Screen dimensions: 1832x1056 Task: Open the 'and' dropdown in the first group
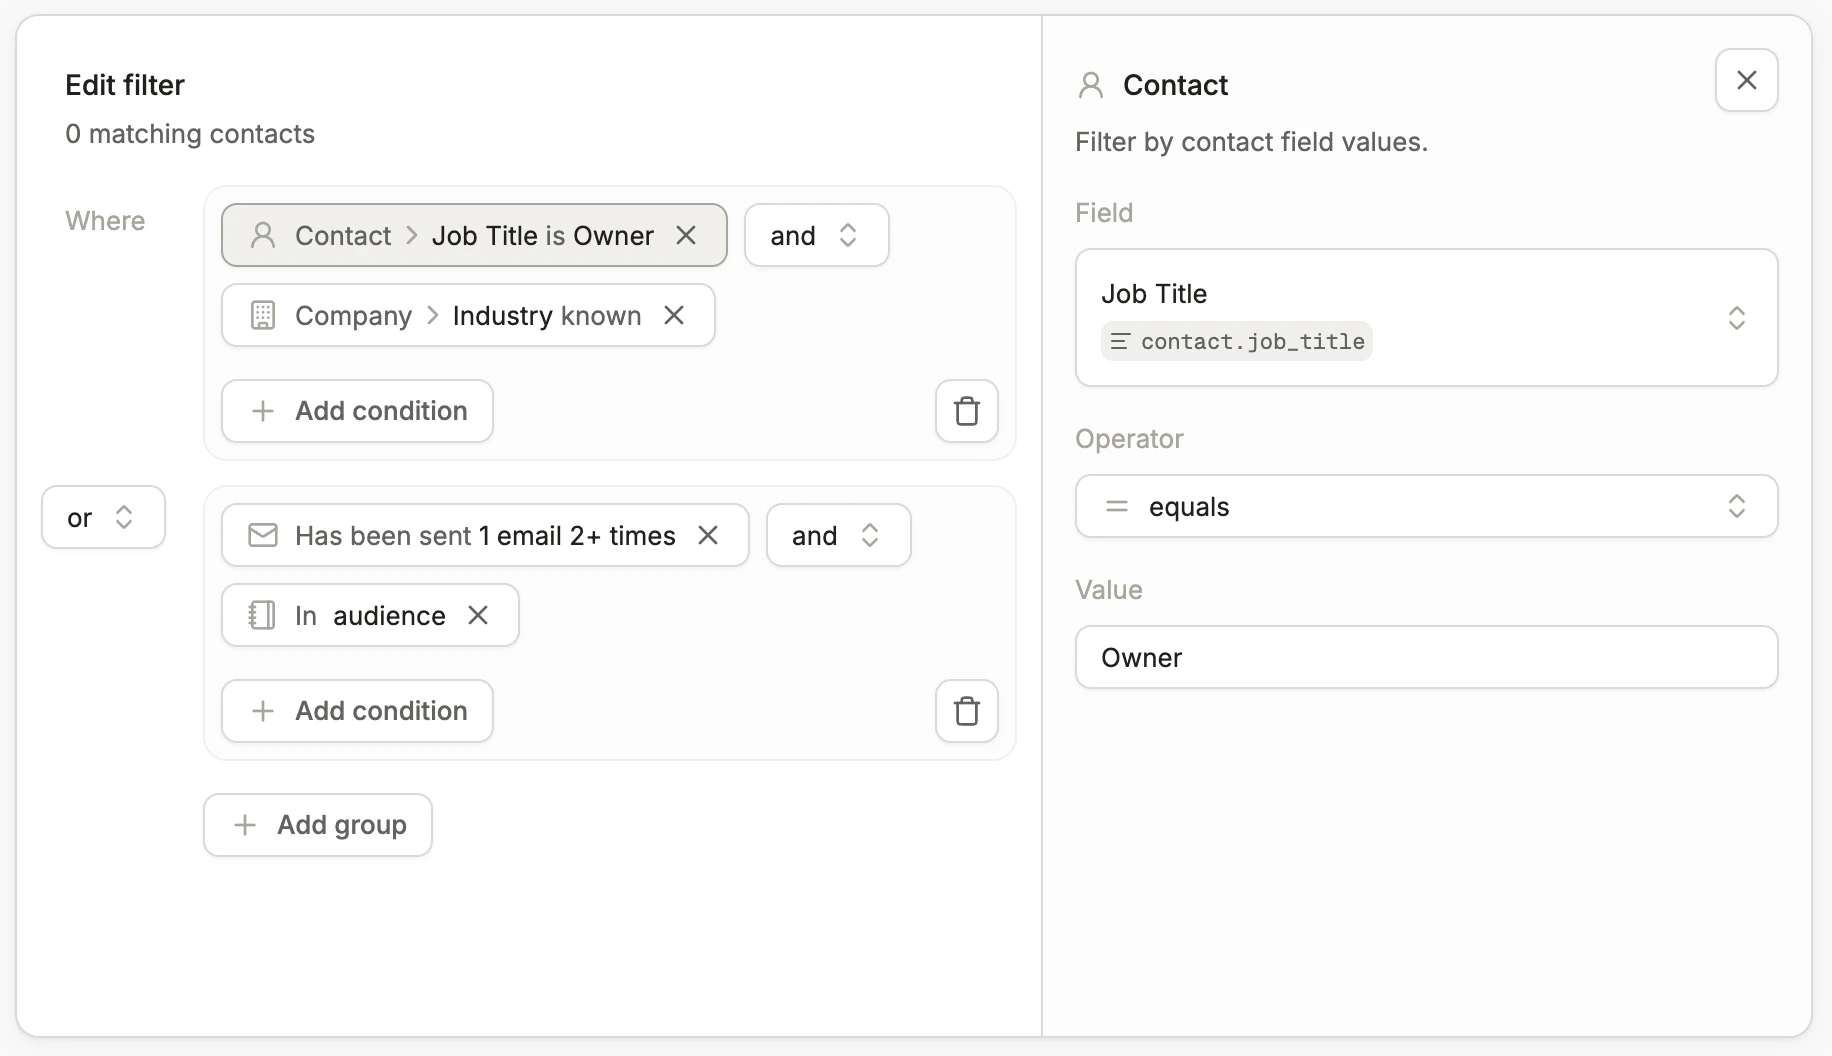coord(816,235)
